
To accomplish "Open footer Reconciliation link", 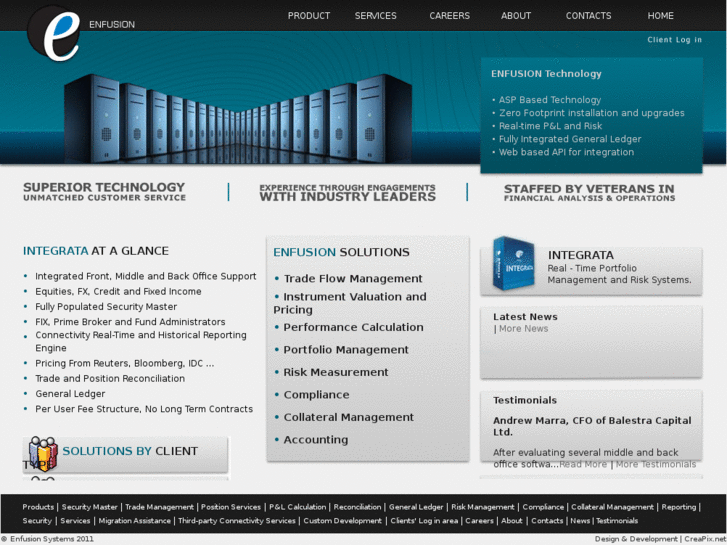I will pos(357,507).
